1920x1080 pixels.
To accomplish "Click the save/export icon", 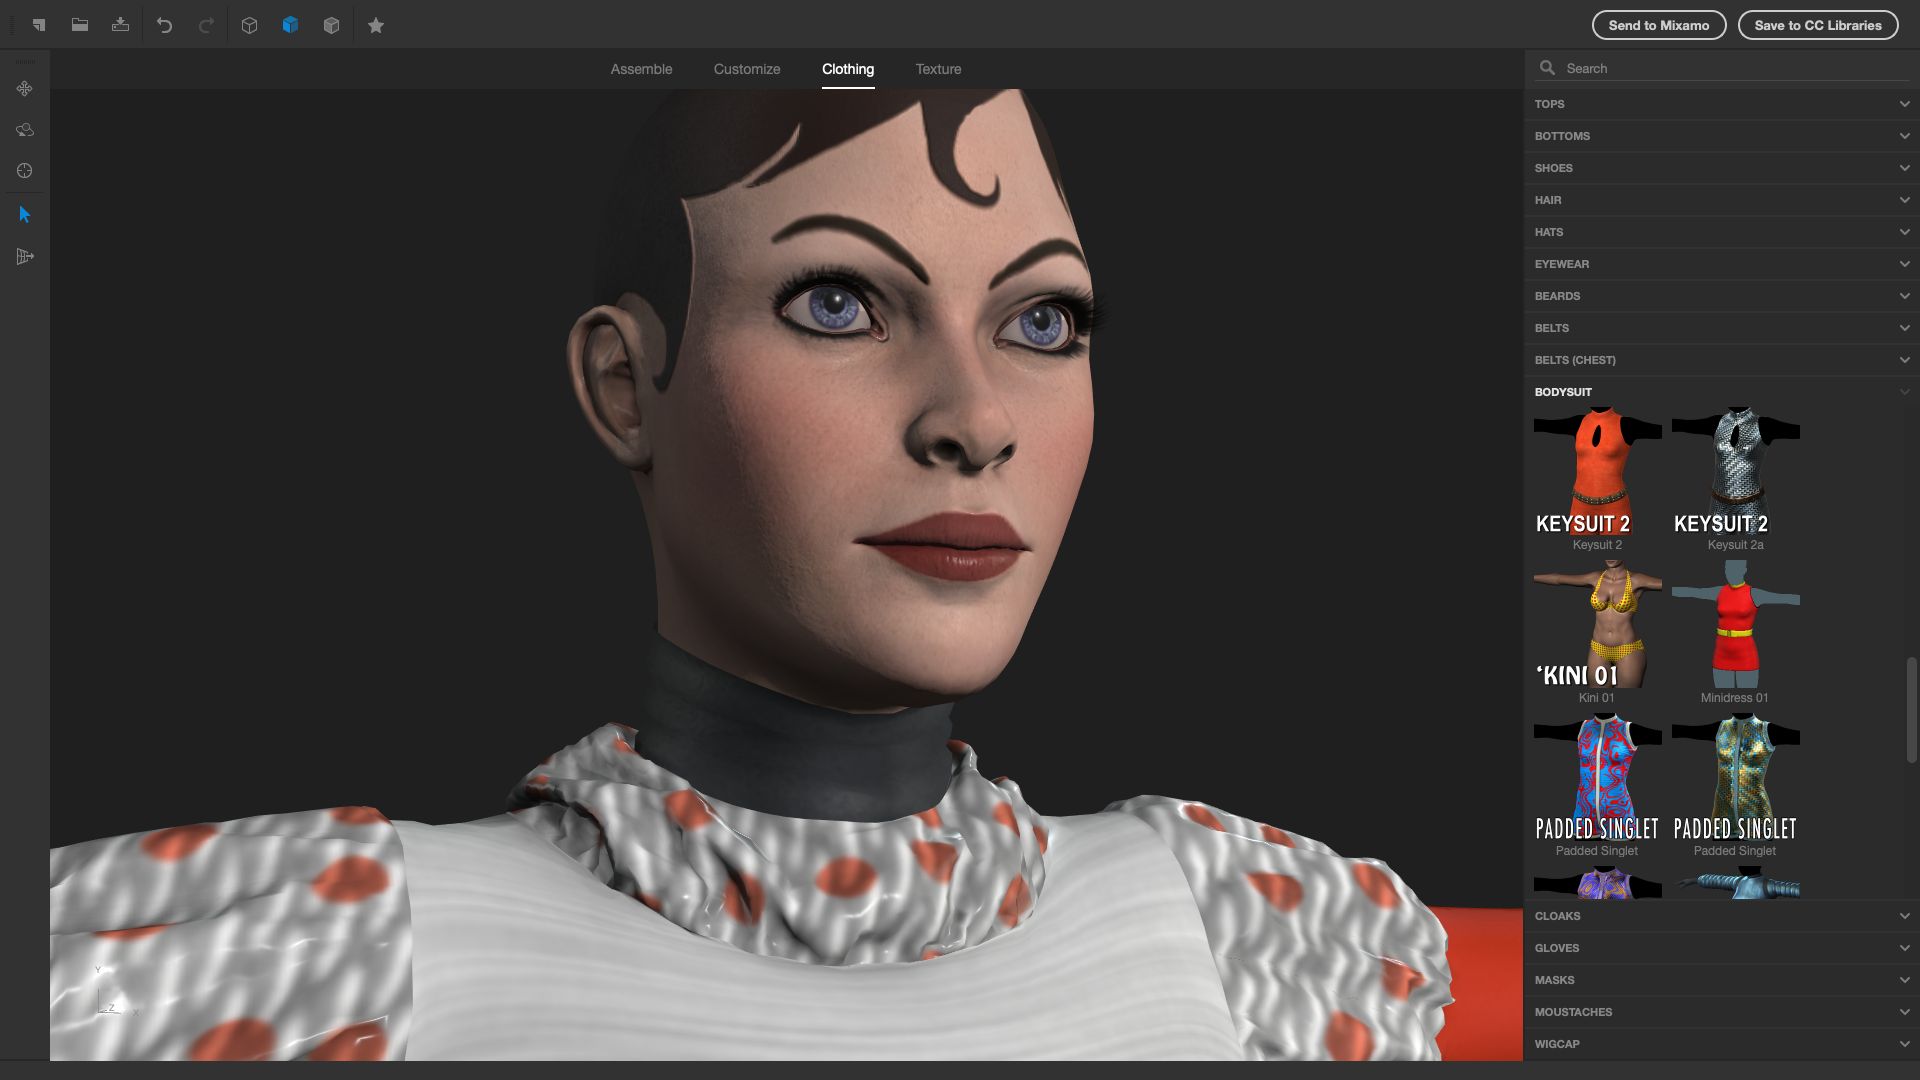I will point(120,25).
